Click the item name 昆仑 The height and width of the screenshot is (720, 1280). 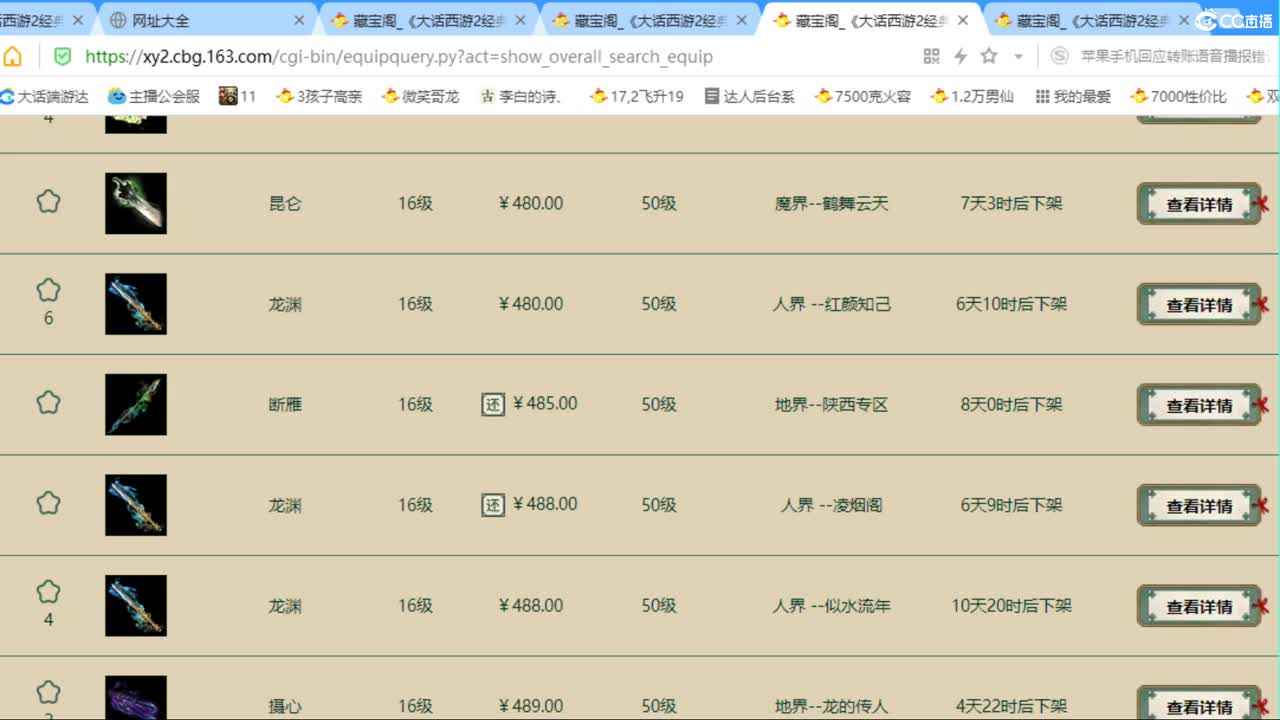(x=285, y=204)
